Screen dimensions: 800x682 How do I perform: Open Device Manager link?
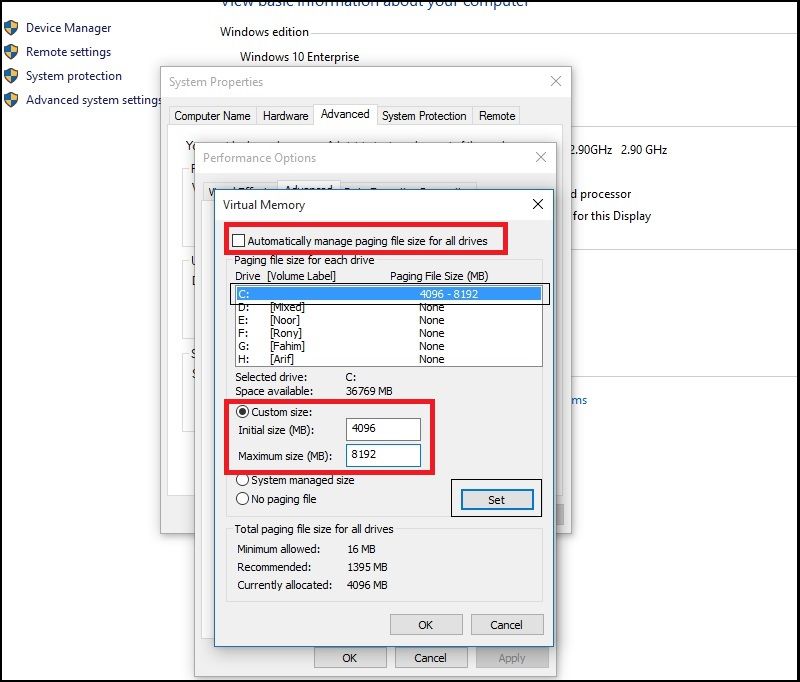click(x=68, y=28)
